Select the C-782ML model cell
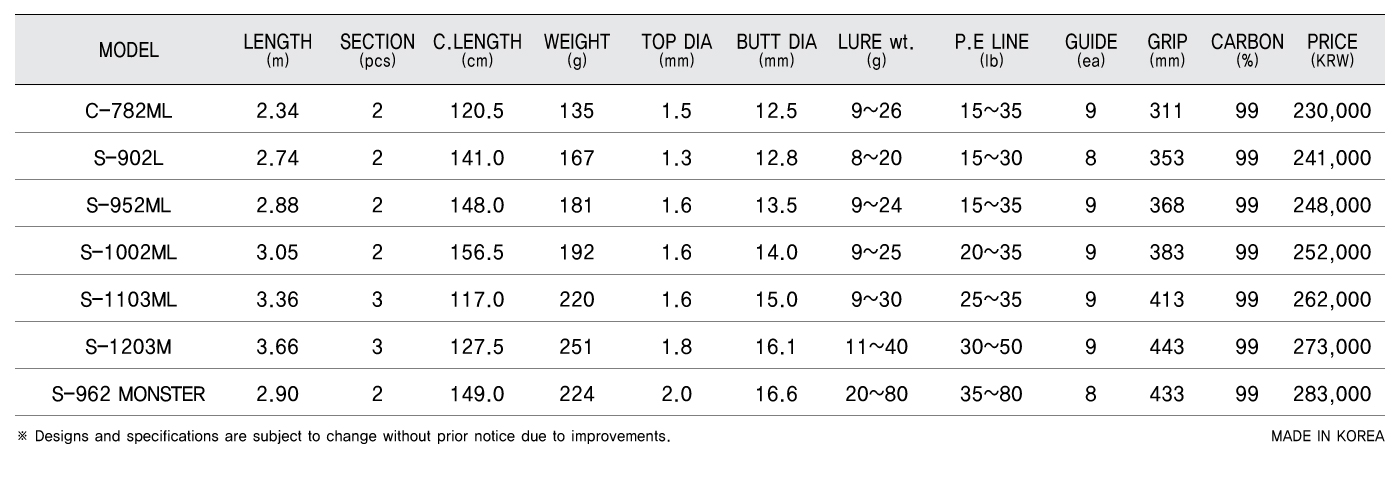Image resolution: width=1400 pixels, height=480 pixels. (129, 111)
